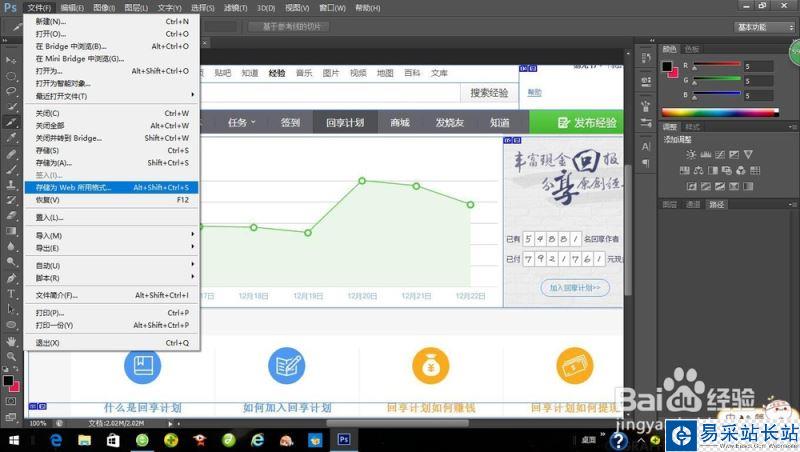Screen dimensions: 800x452
Task: Click the 回享计划 navigation link
Action: tap(345, 122)
